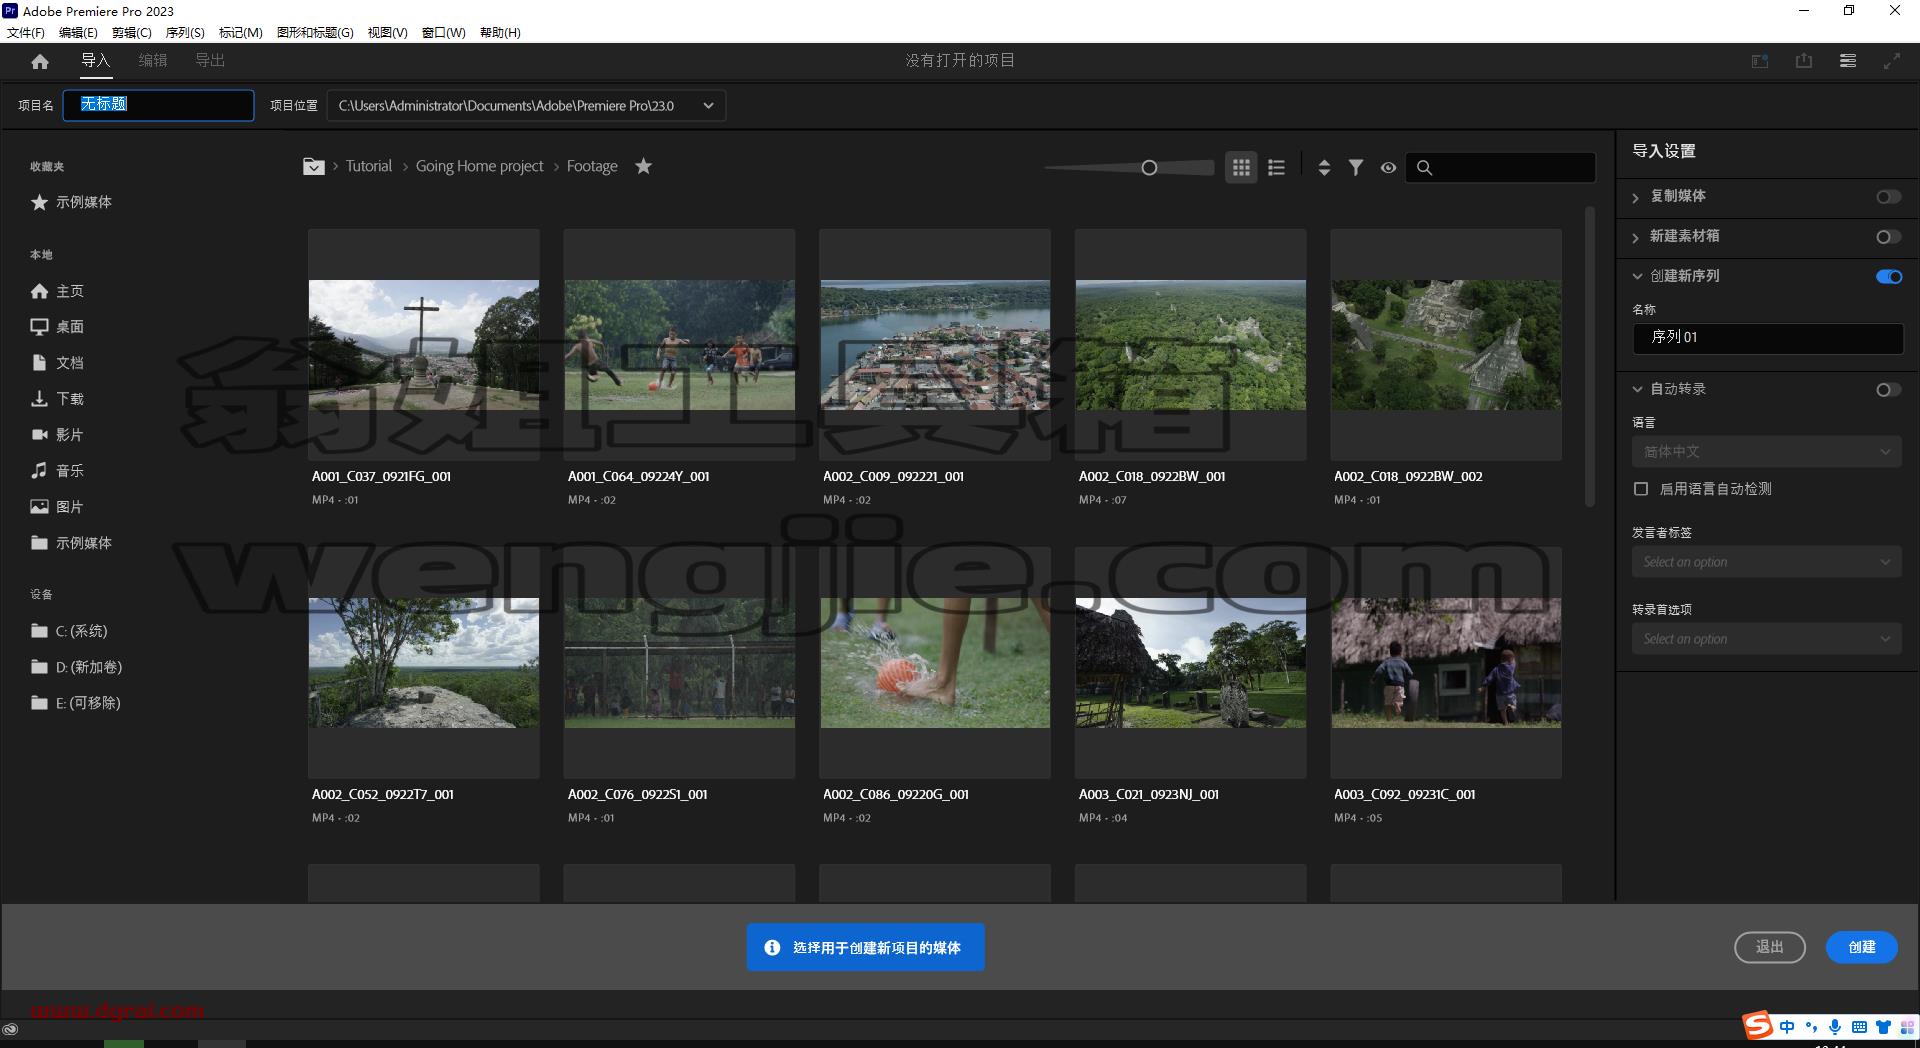Switch to 导入 tab

(x=95, y=61)
